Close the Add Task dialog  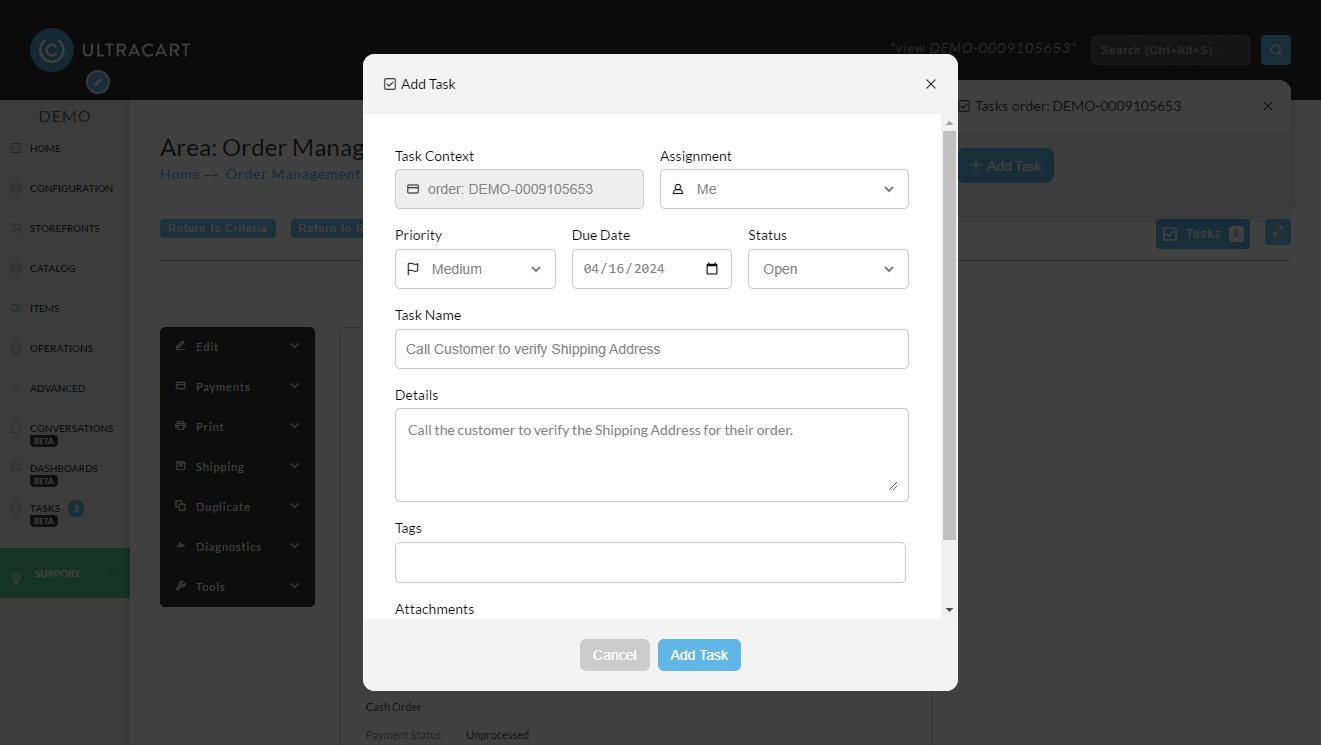click(x=931, y=84)
